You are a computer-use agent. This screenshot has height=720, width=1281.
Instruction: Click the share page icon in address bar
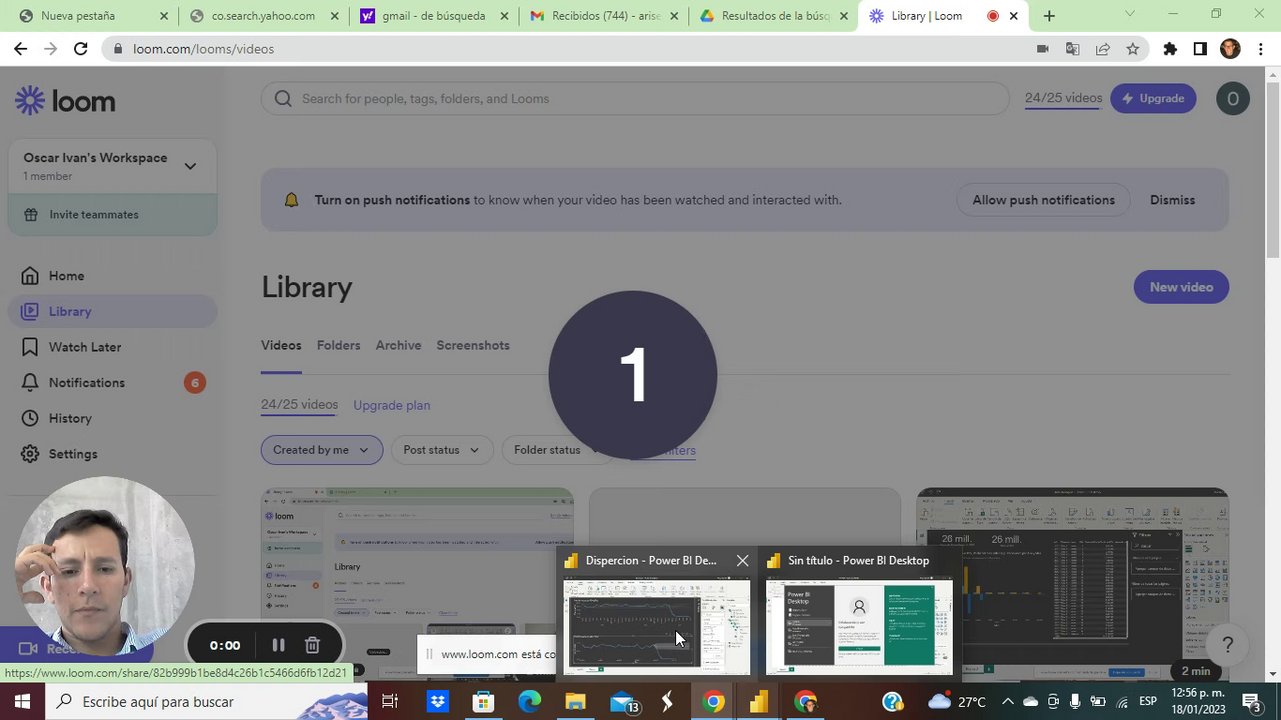(x=1102, y=48)
